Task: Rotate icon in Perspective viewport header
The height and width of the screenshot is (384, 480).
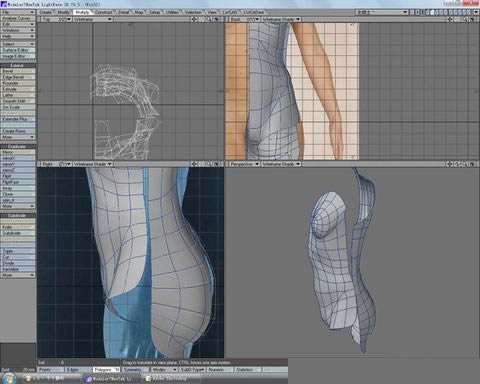Action: [457, 164]
